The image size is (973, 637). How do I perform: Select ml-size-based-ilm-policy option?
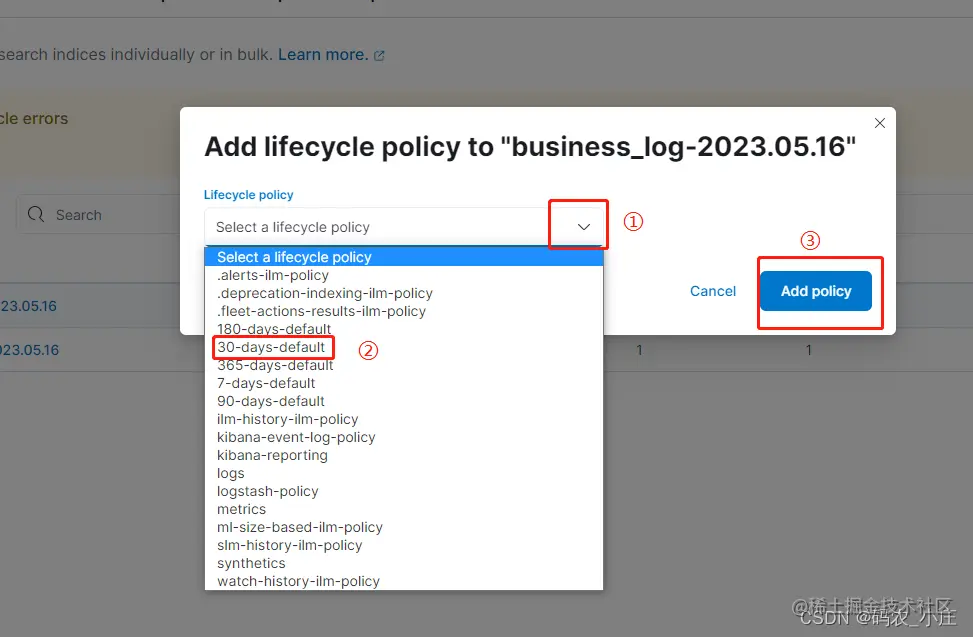pyautogui.click(x=404, y=527)
